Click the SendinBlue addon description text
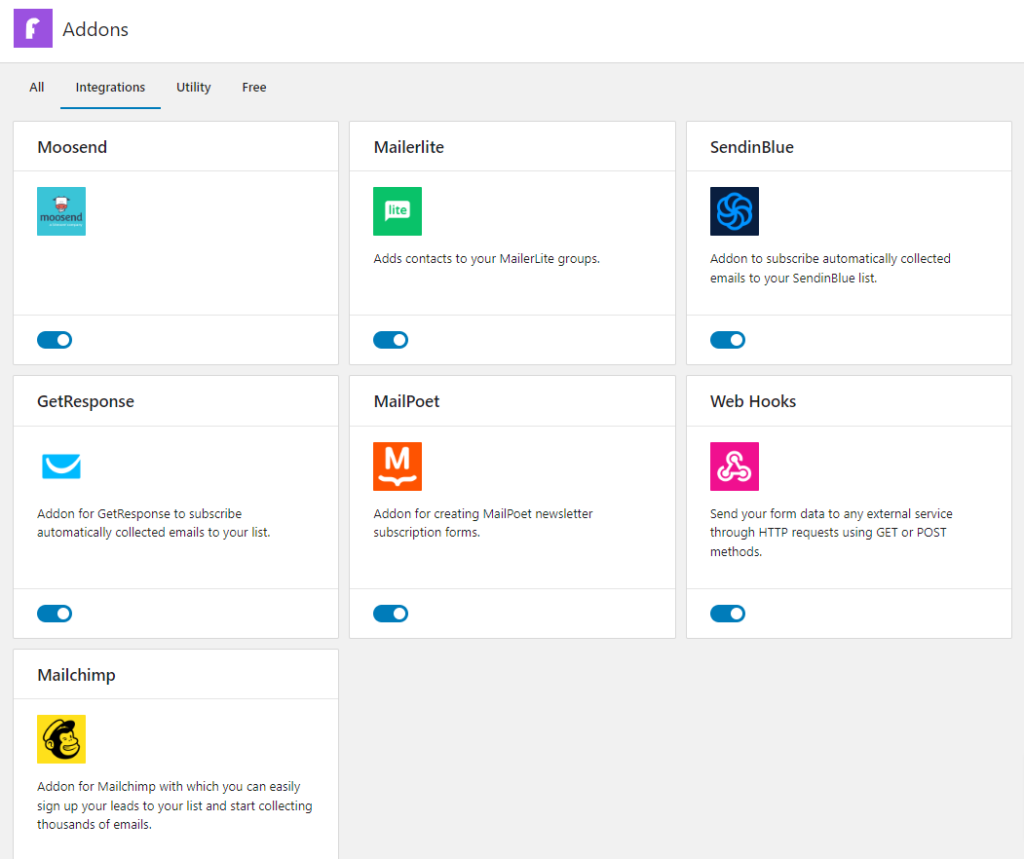 click(x=830, y=268)
